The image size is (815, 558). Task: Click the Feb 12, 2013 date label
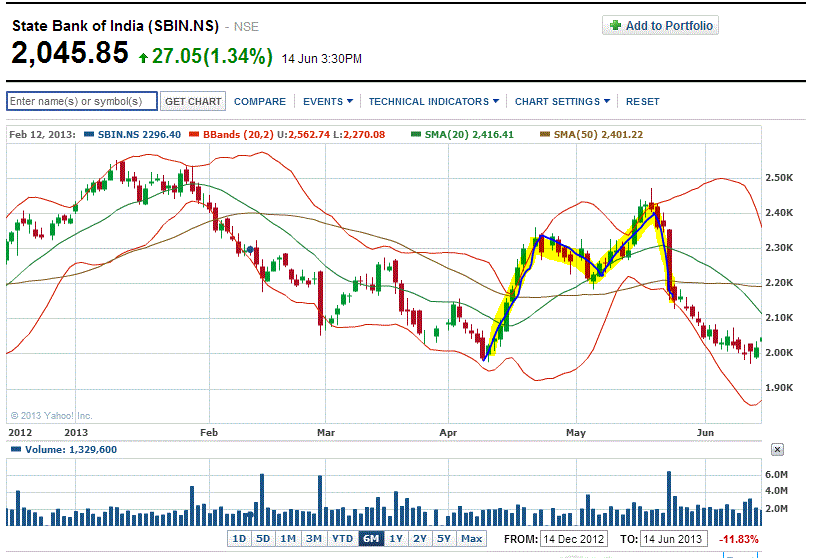42,135
